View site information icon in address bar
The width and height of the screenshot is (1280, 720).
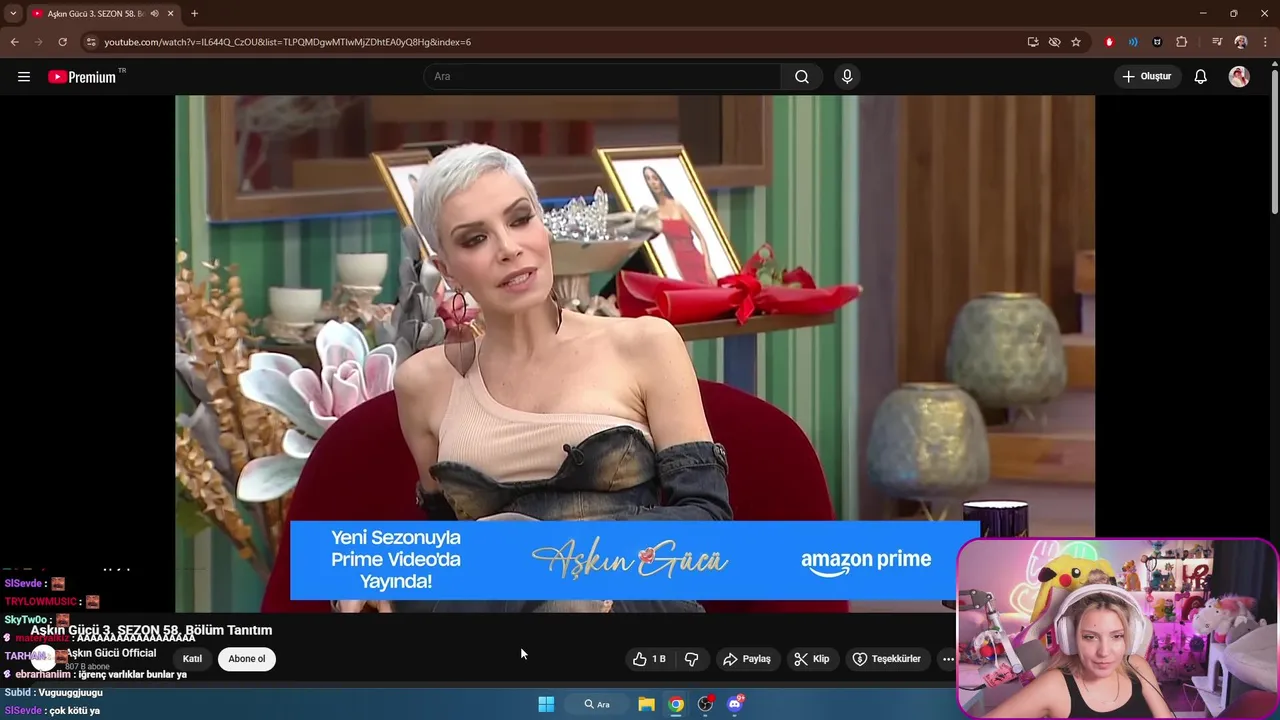point(91,42)
